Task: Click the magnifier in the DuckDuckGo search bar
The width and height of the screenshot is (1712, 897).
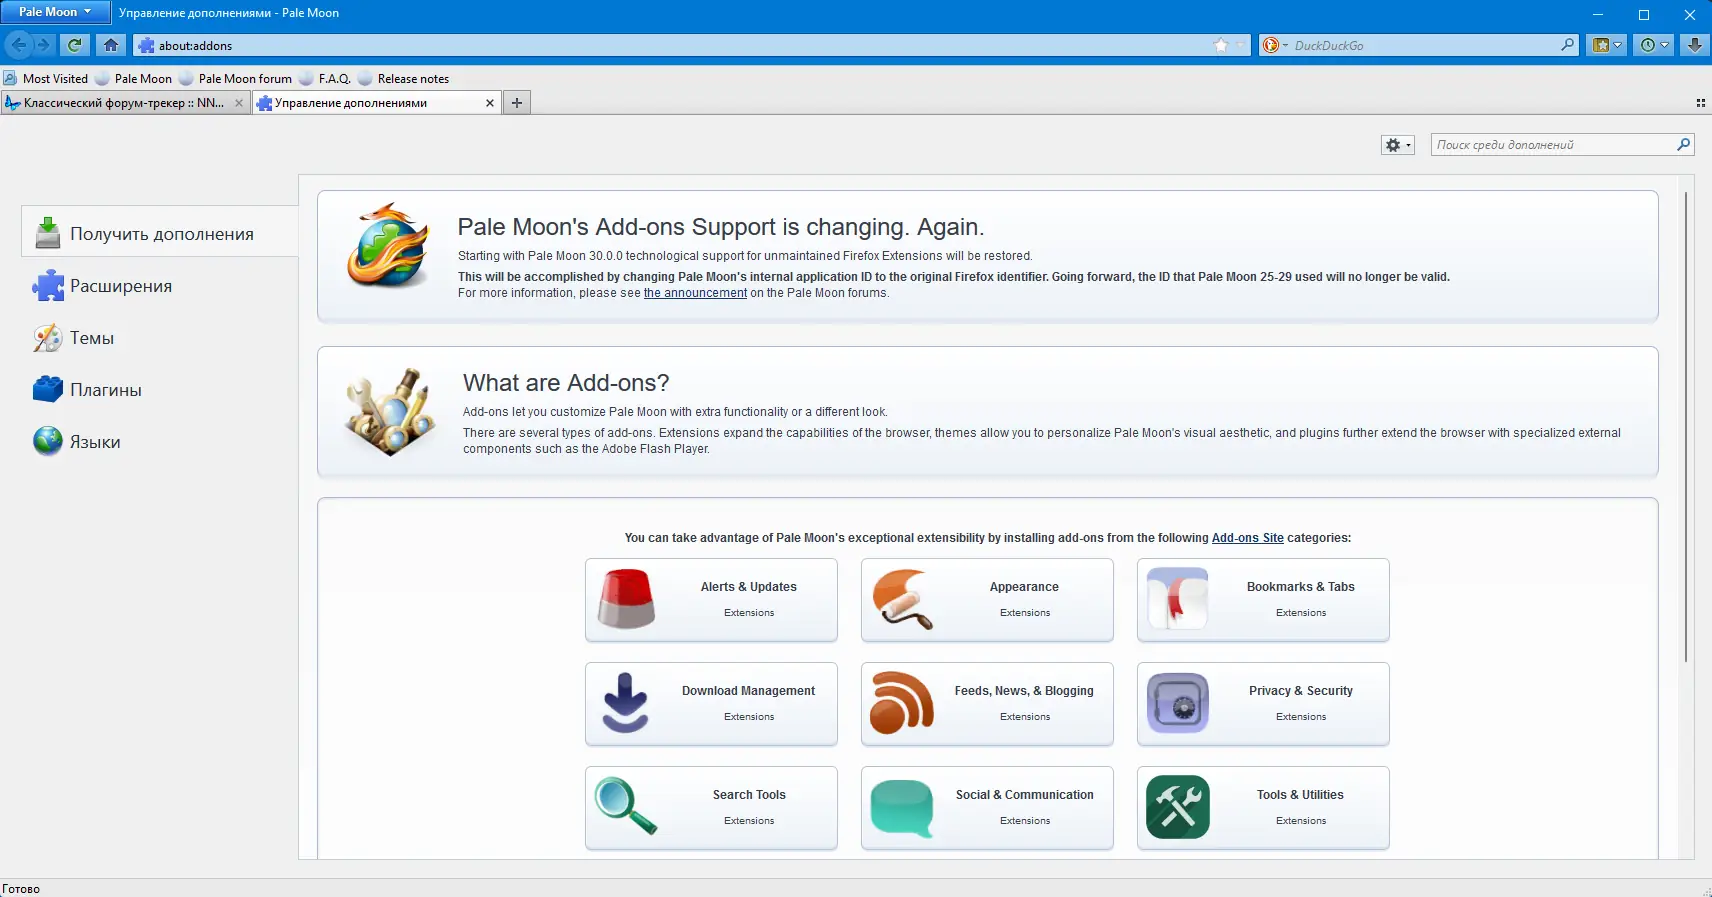Action: (x=1568, y=45)
